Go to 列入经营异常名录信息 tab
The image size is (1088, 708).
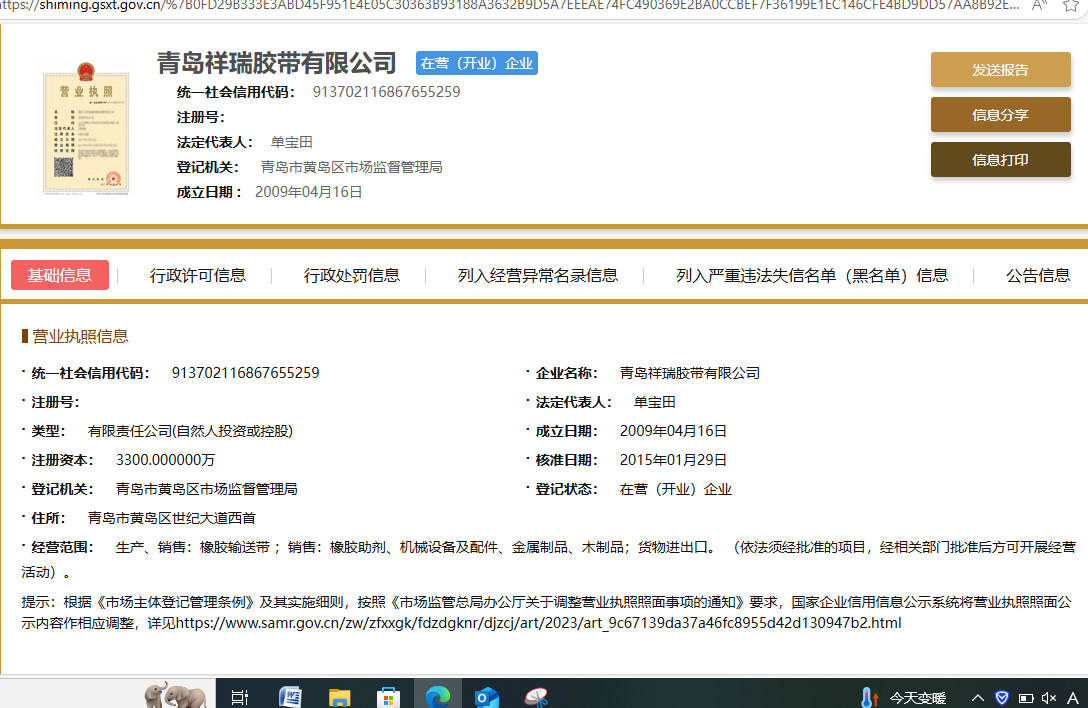tap(538, 275)
